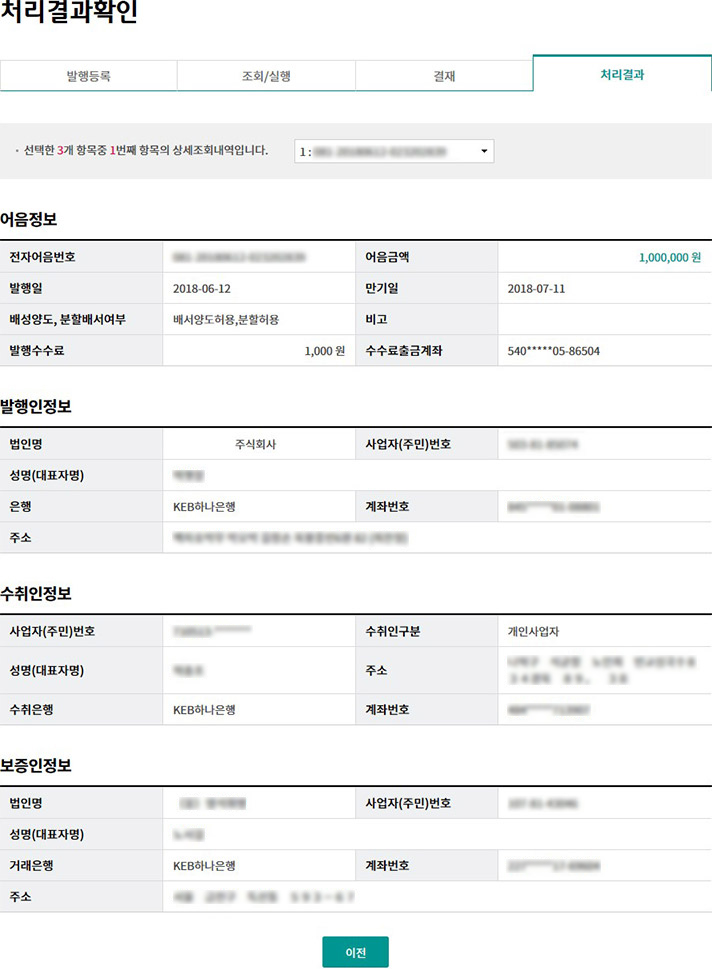The image size is (712, 969).
Task: Click the 1,000,000 원 bill amount
Action: [x=662, y=257]
